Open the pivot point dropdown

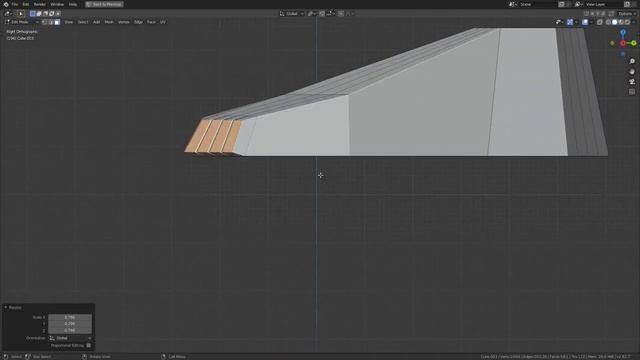click(311, 14)
